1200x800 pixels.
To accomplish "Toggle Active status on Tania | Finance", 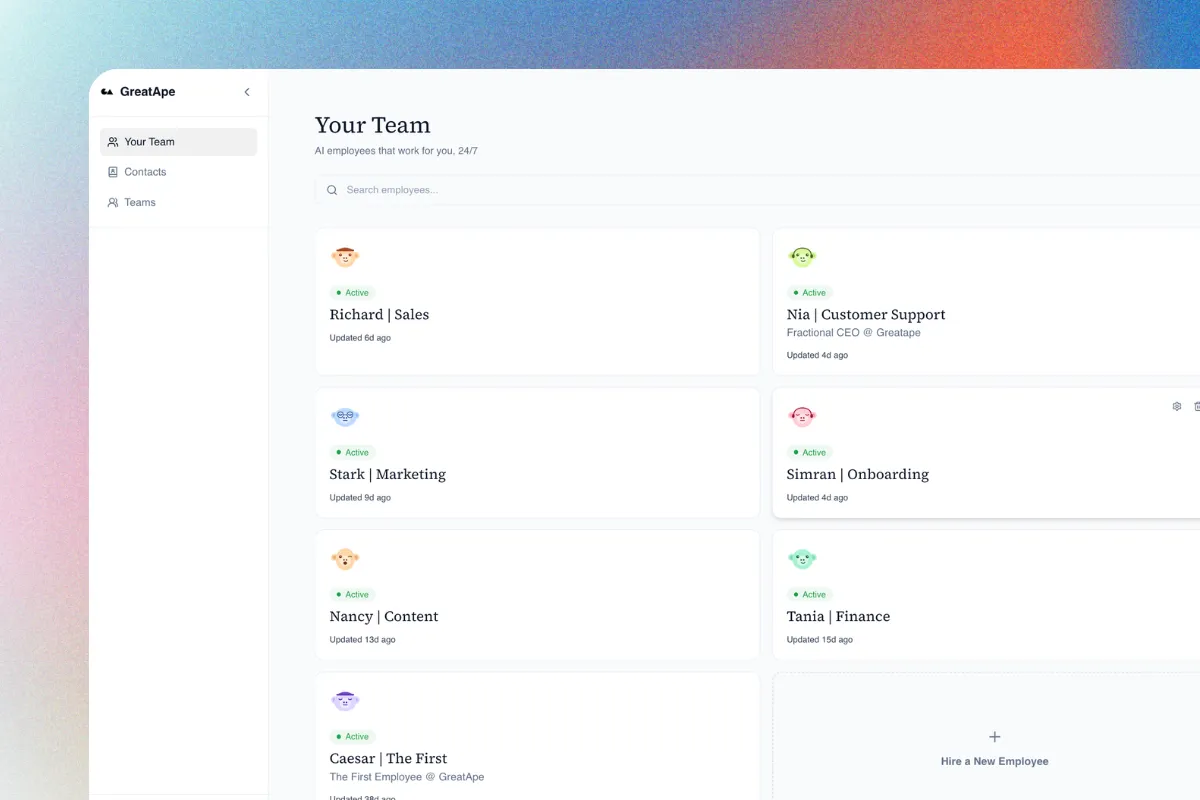I will (809, 594).
